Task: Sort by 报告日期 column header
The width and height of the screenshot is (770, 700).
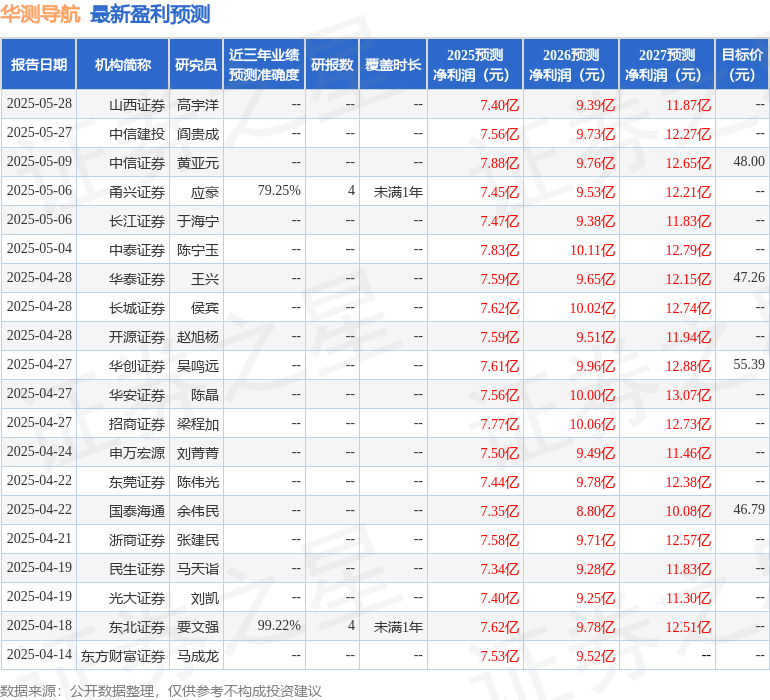Action: (x=39, y=65)
